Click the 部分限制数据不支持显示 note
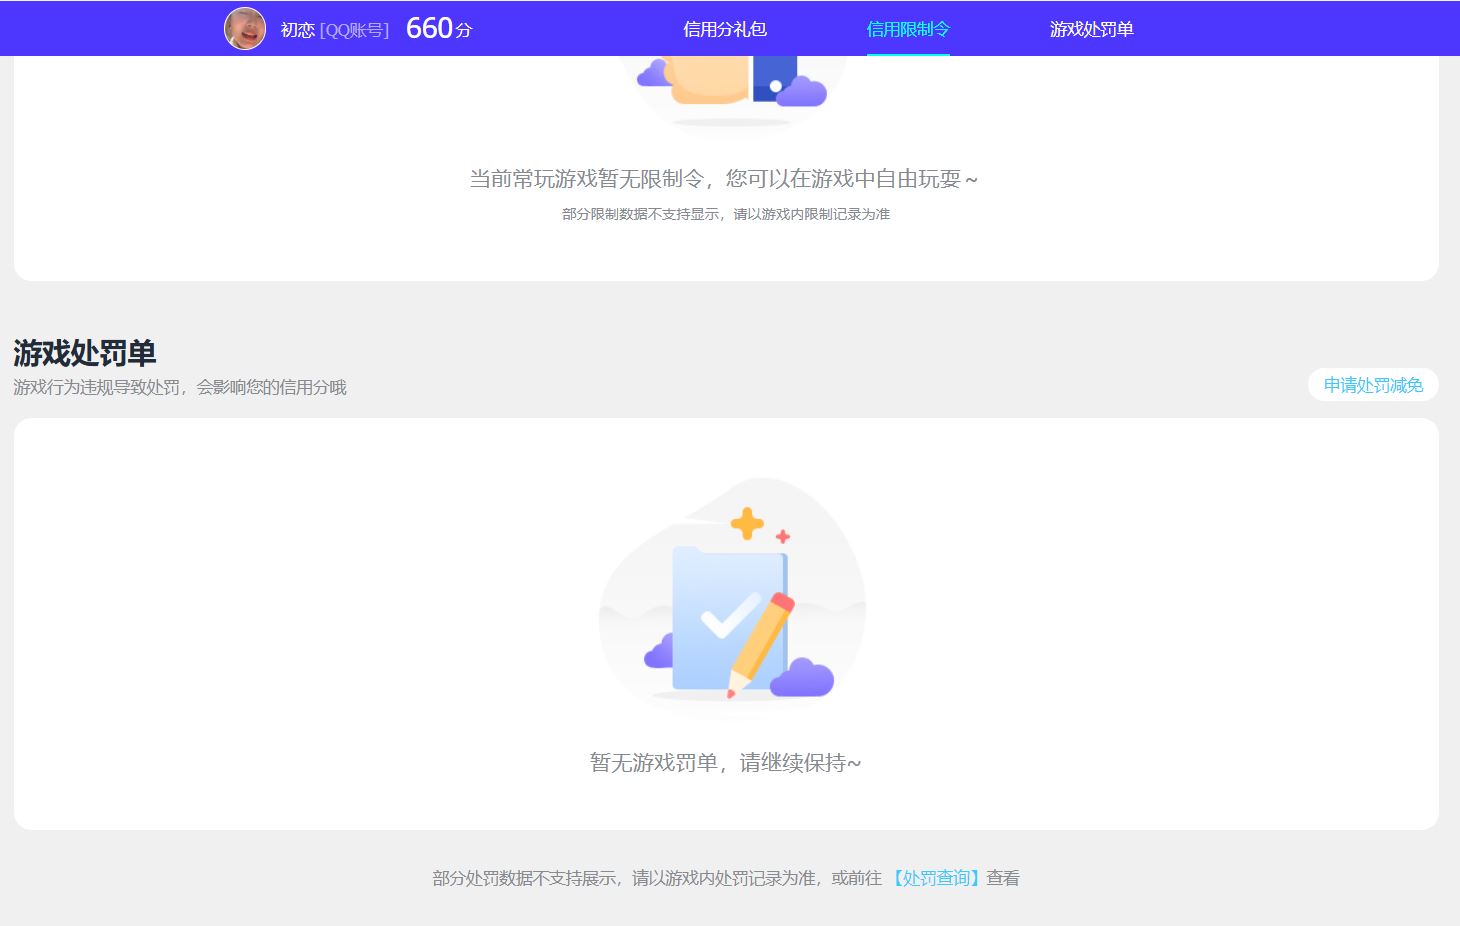The width and height of the screenshot is (1460, 926). [725, 214]
